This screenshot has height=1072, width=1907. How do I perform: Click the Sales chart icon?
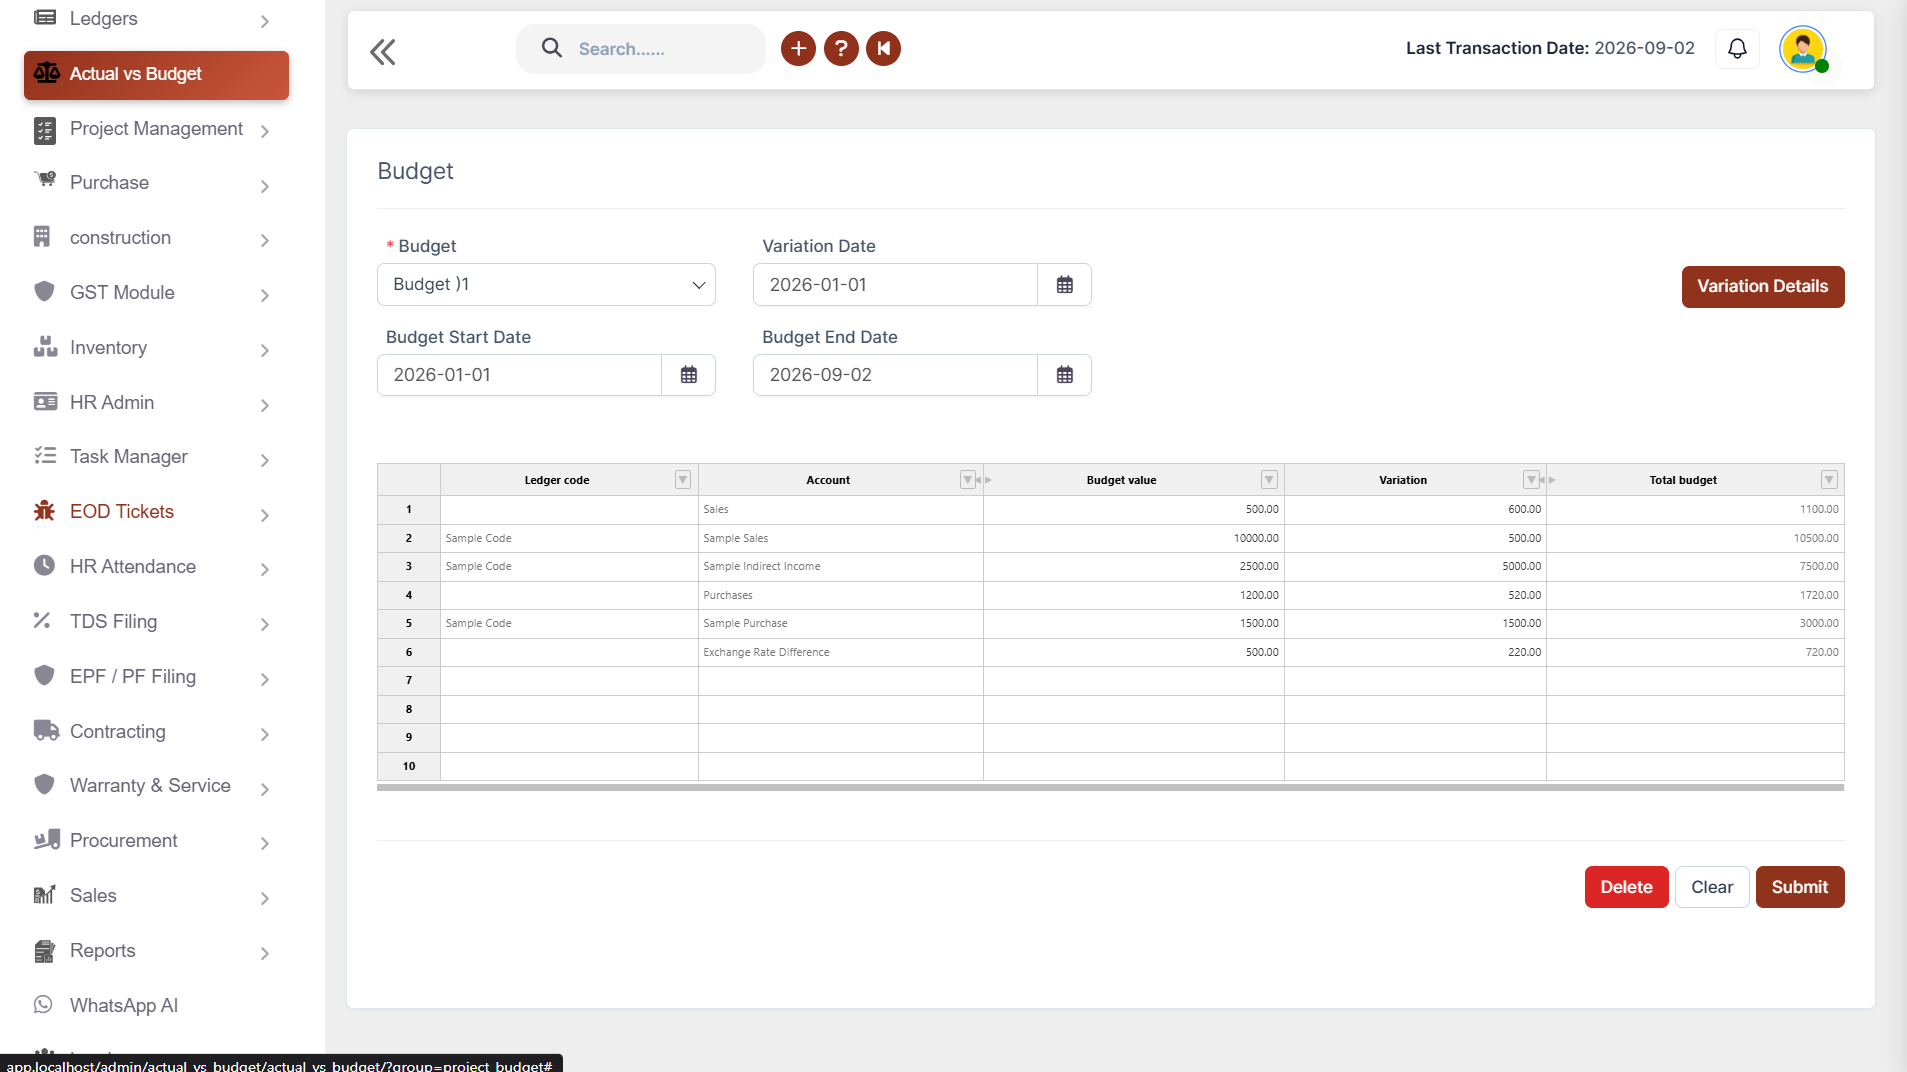pyautogui.click(x=44, y=895)
